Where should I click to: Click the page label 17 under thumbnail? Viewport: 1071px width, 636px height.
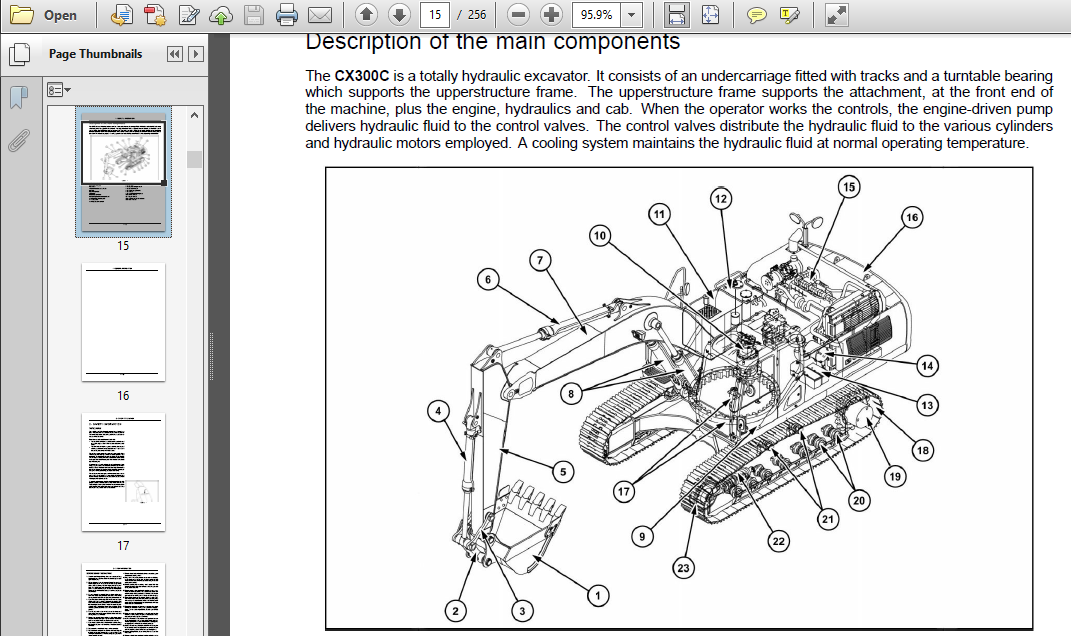point(123,546)
